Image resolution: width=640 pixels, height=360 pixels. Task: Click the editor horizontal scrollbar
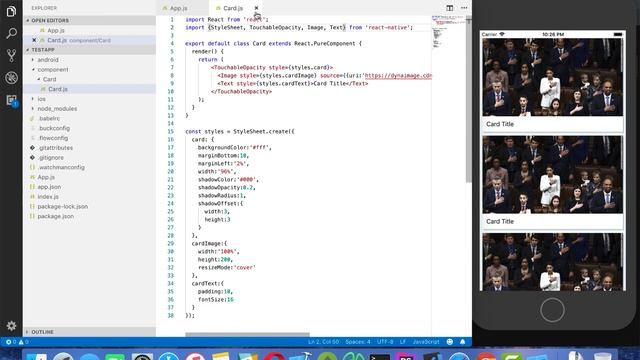click(247, 334)
